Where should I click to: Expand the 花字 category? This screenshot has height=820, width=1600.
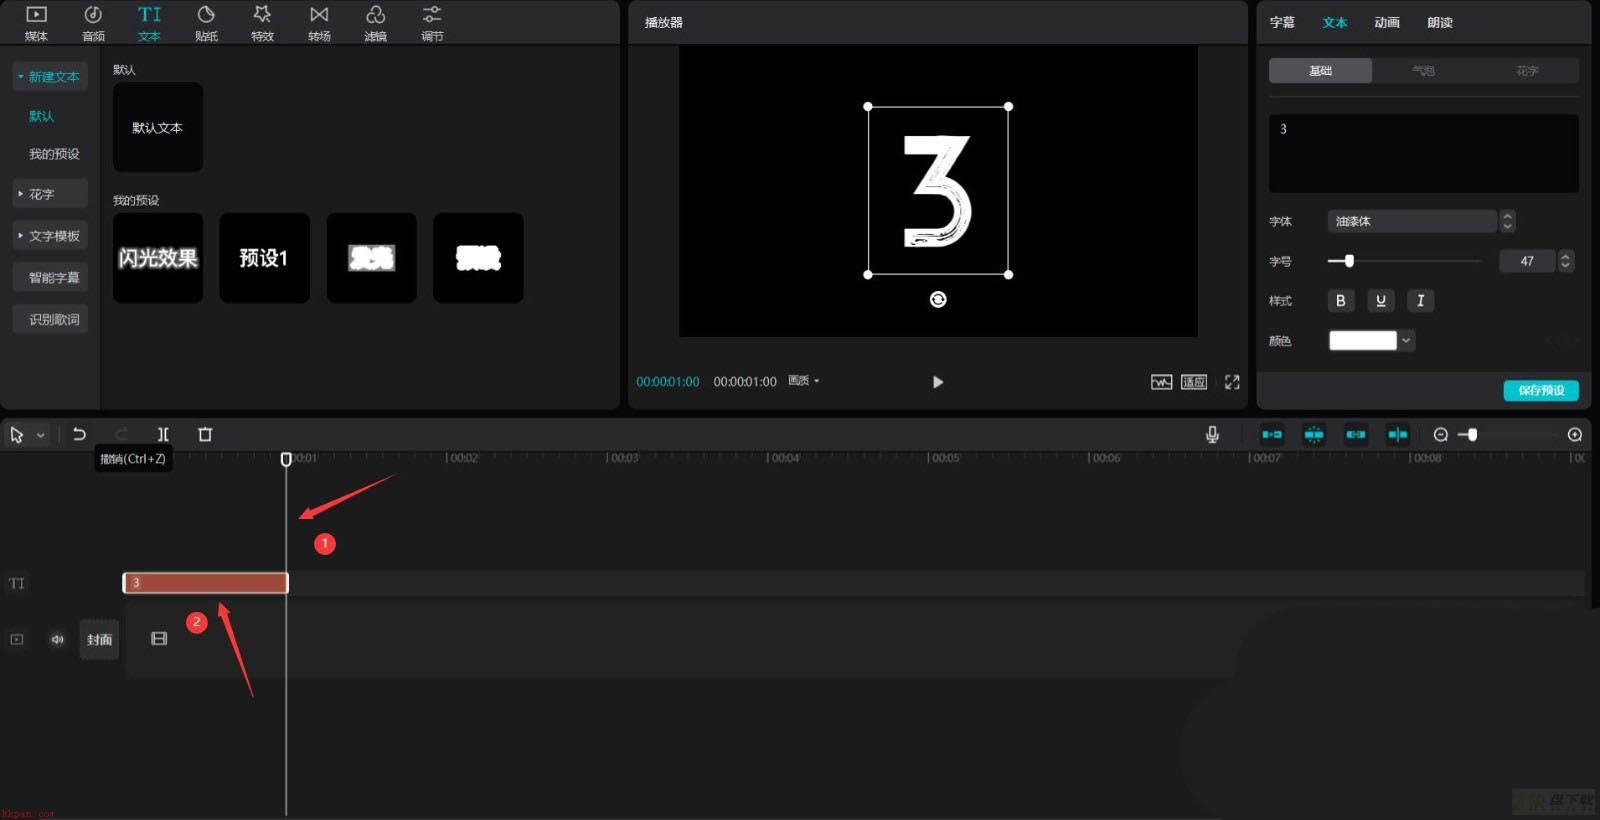point(50,194)
